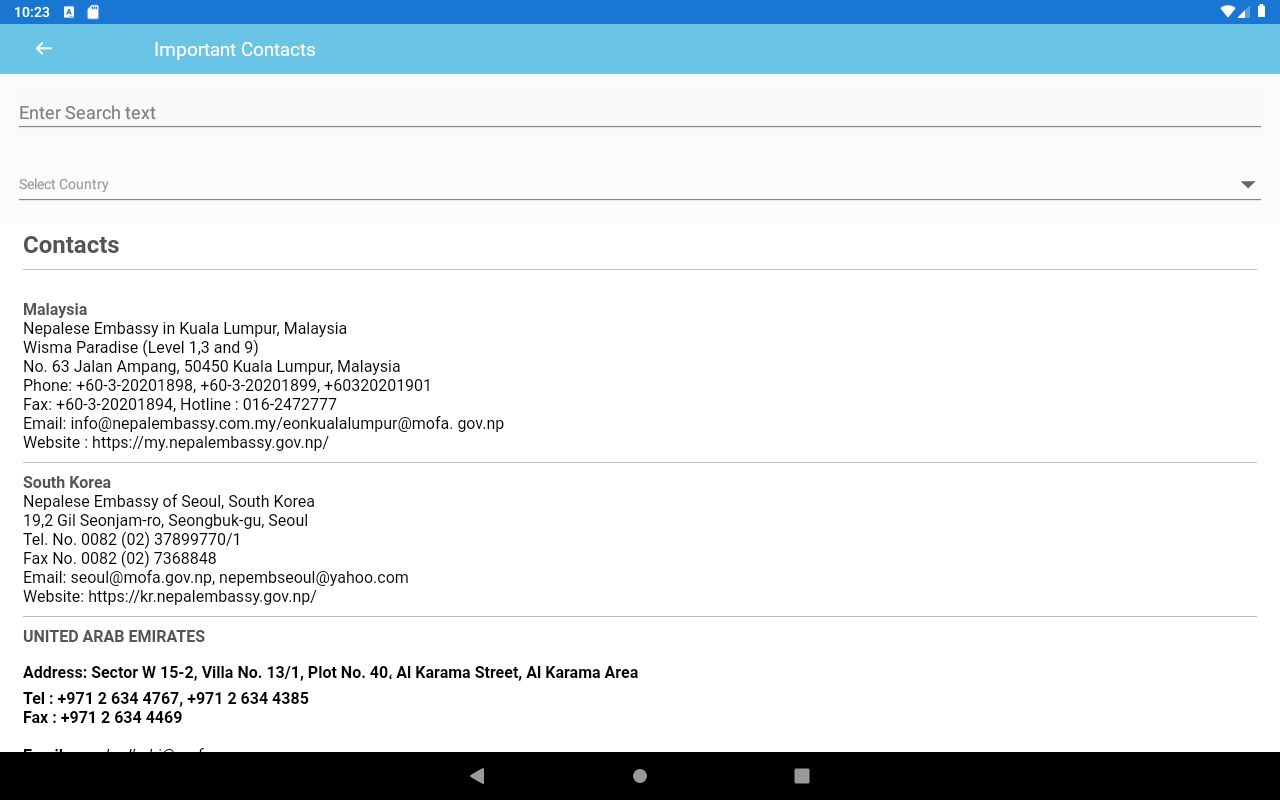The width and height of the screenshot is (1280, 800).
Task: Click the UAE Fax +971 2 634 4469 line
Action: pos(103,718)
